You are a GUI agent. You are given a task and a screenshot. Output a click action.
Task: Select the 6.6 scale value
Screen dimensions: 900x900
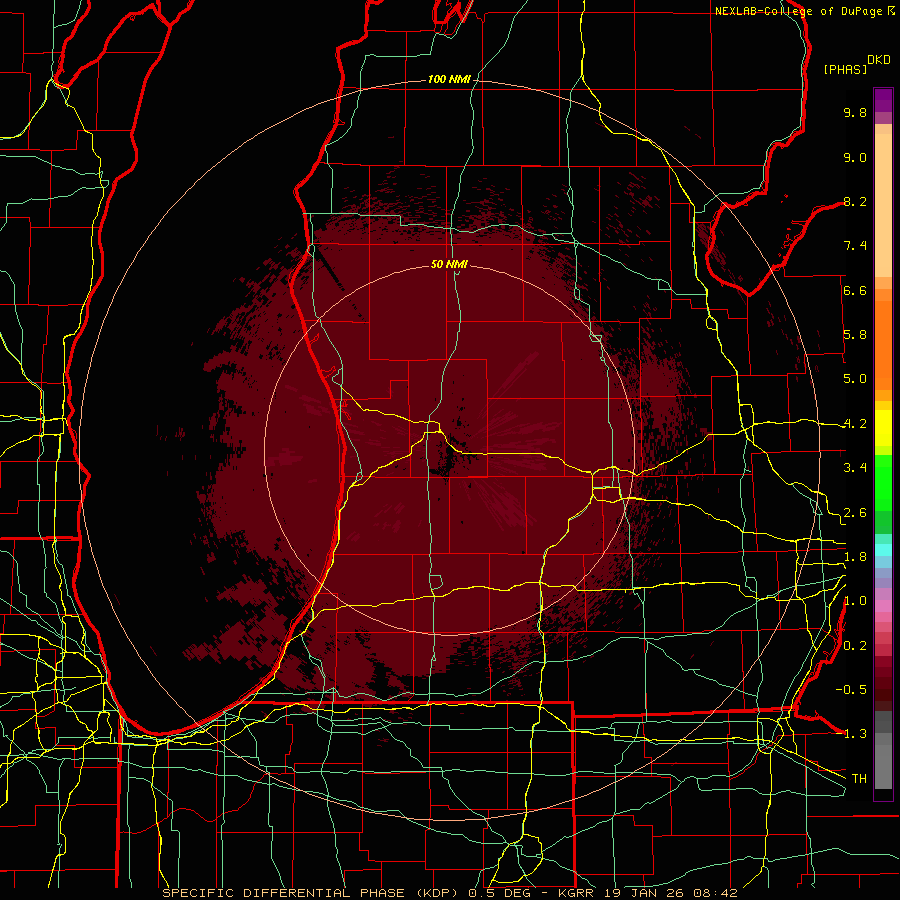coord(855,290)
